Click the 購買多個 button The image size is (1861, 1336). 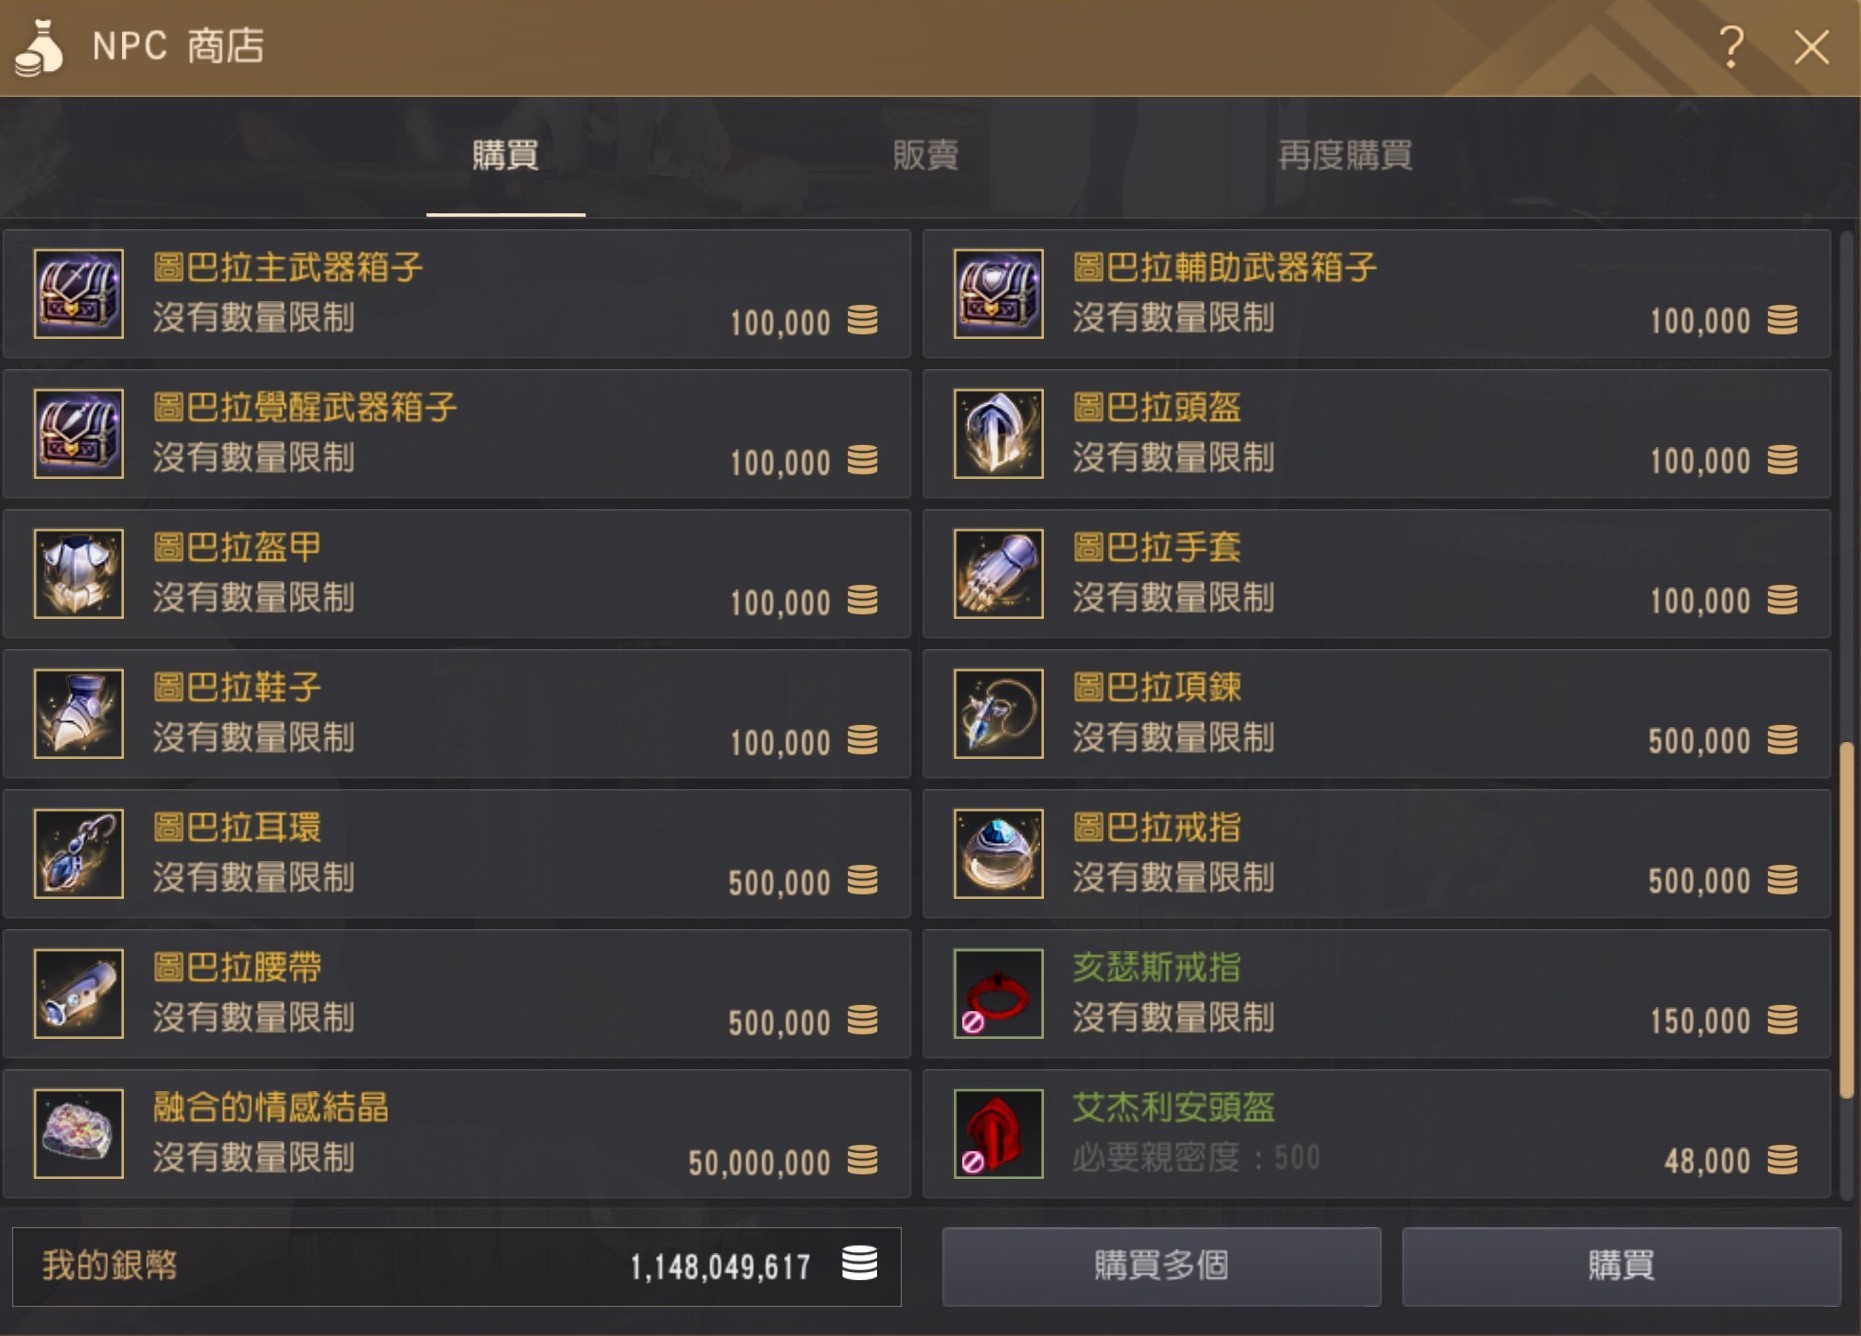click(x=1162, y=1266)
